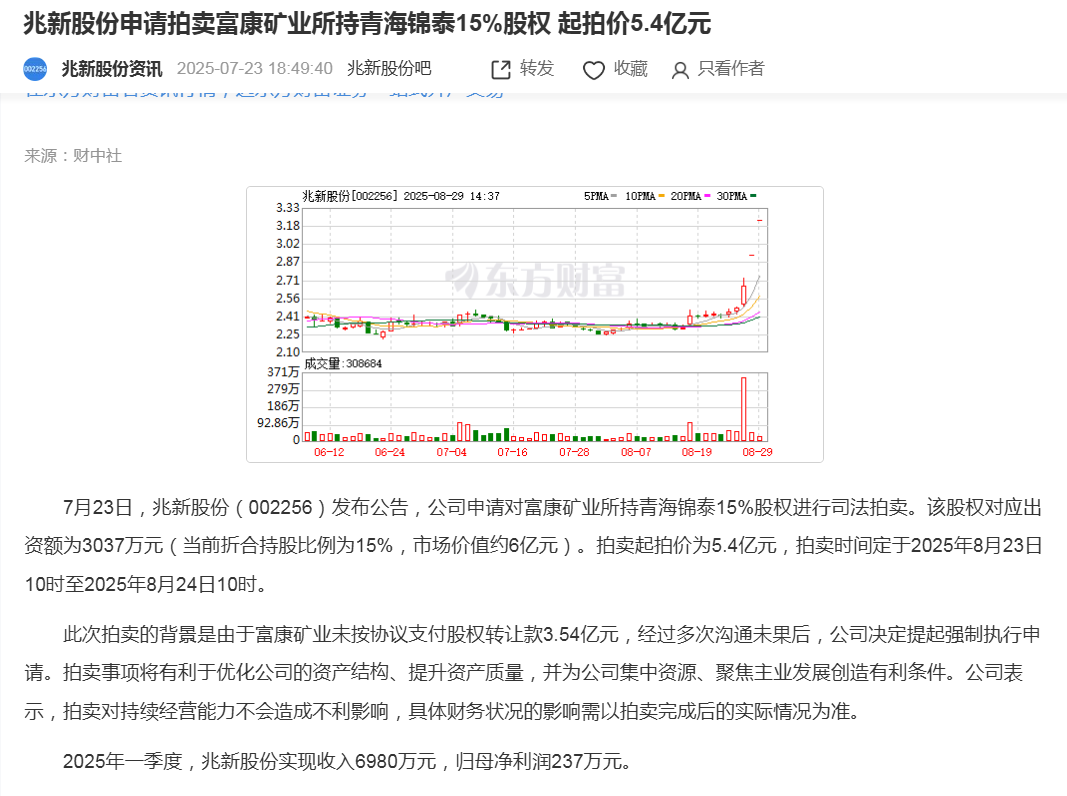The height and width of the screenshot is (796, 1067).
Task: Click the 371万 volume axis value
Action: coord(283,372)
